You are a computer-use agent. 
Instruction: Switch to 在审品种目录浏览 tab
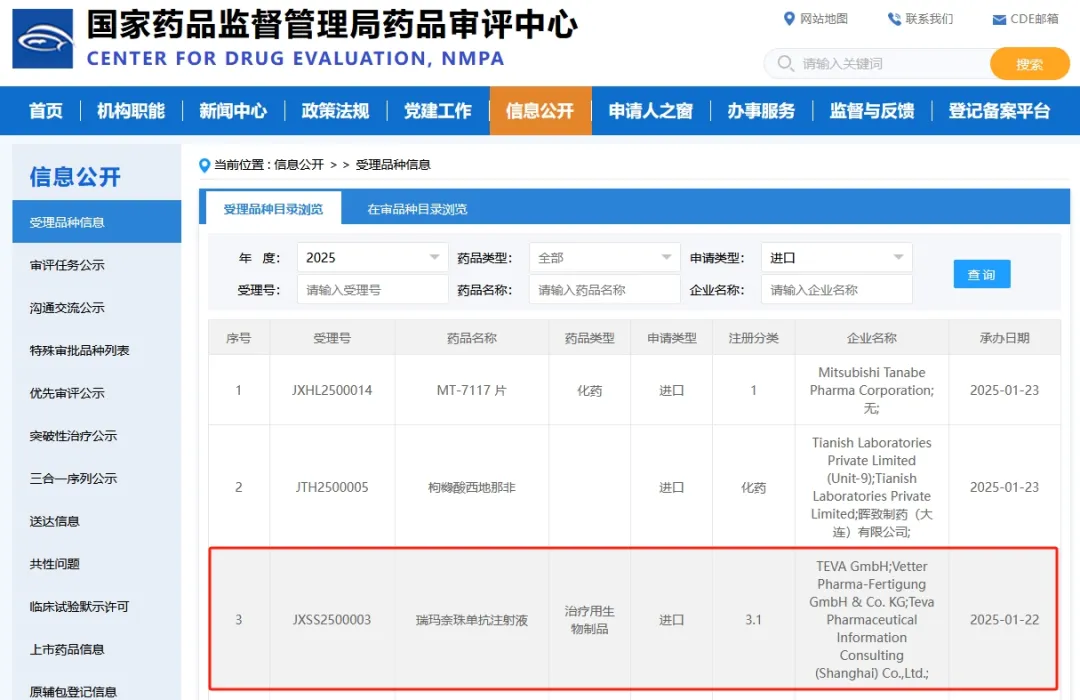pos(417,209)
